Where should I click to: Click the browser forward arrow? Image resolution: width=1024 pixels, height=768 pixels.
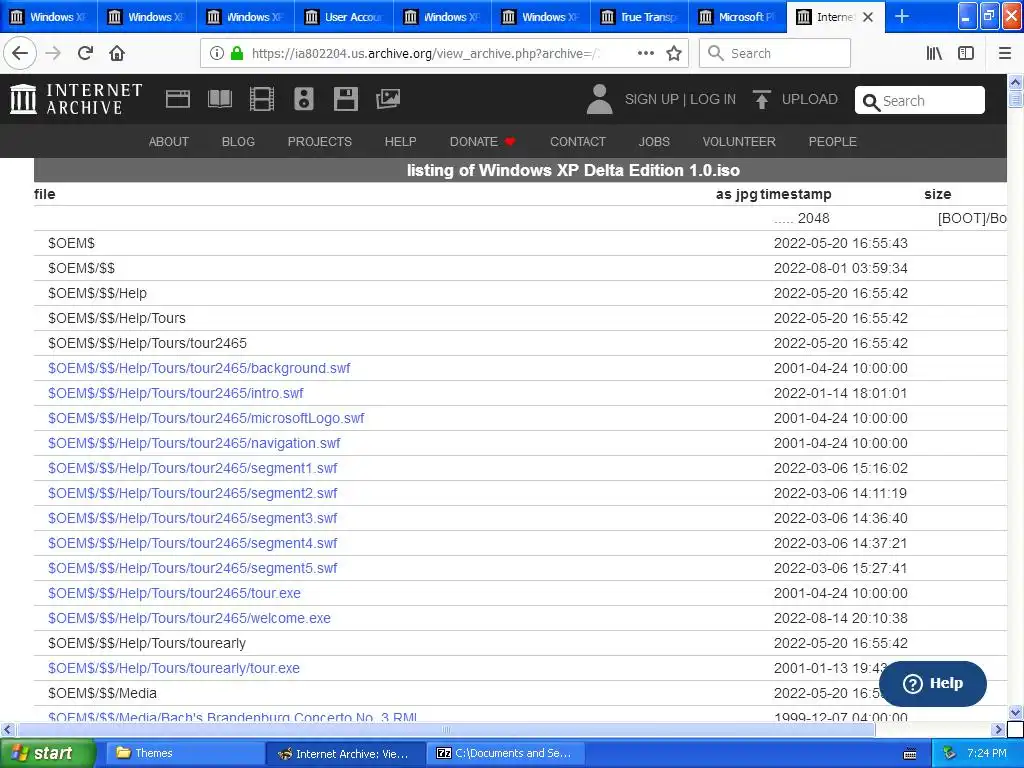(x=53, y=53)
